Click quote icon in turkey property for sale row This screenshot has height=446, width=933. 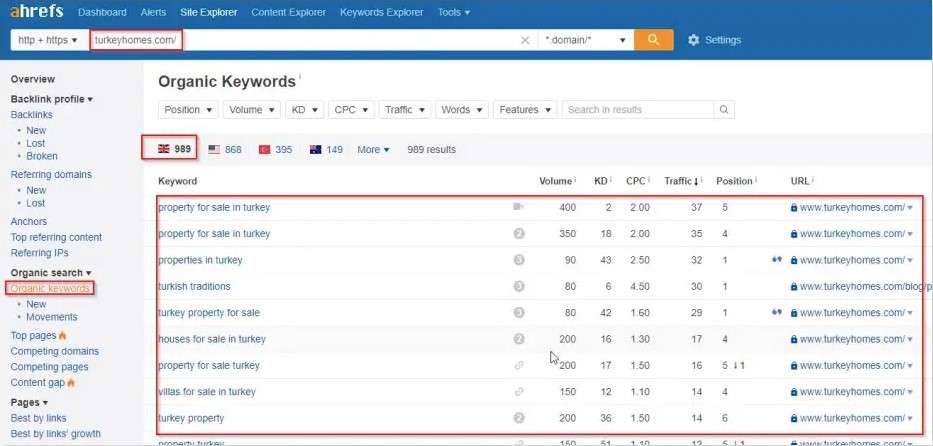click(777, 312)
